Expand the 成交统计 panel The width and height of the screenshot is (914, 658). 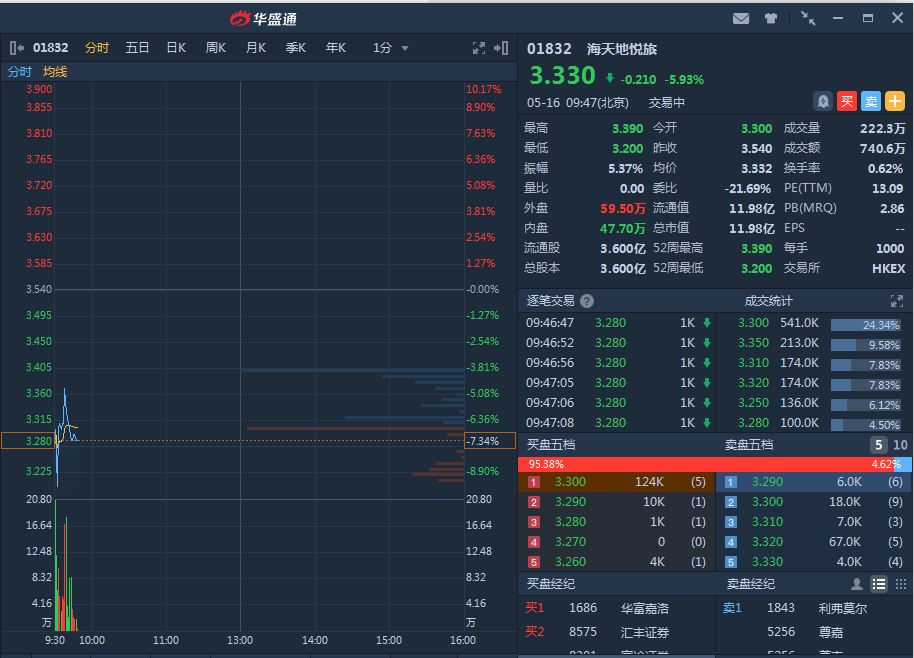(896, 301)
